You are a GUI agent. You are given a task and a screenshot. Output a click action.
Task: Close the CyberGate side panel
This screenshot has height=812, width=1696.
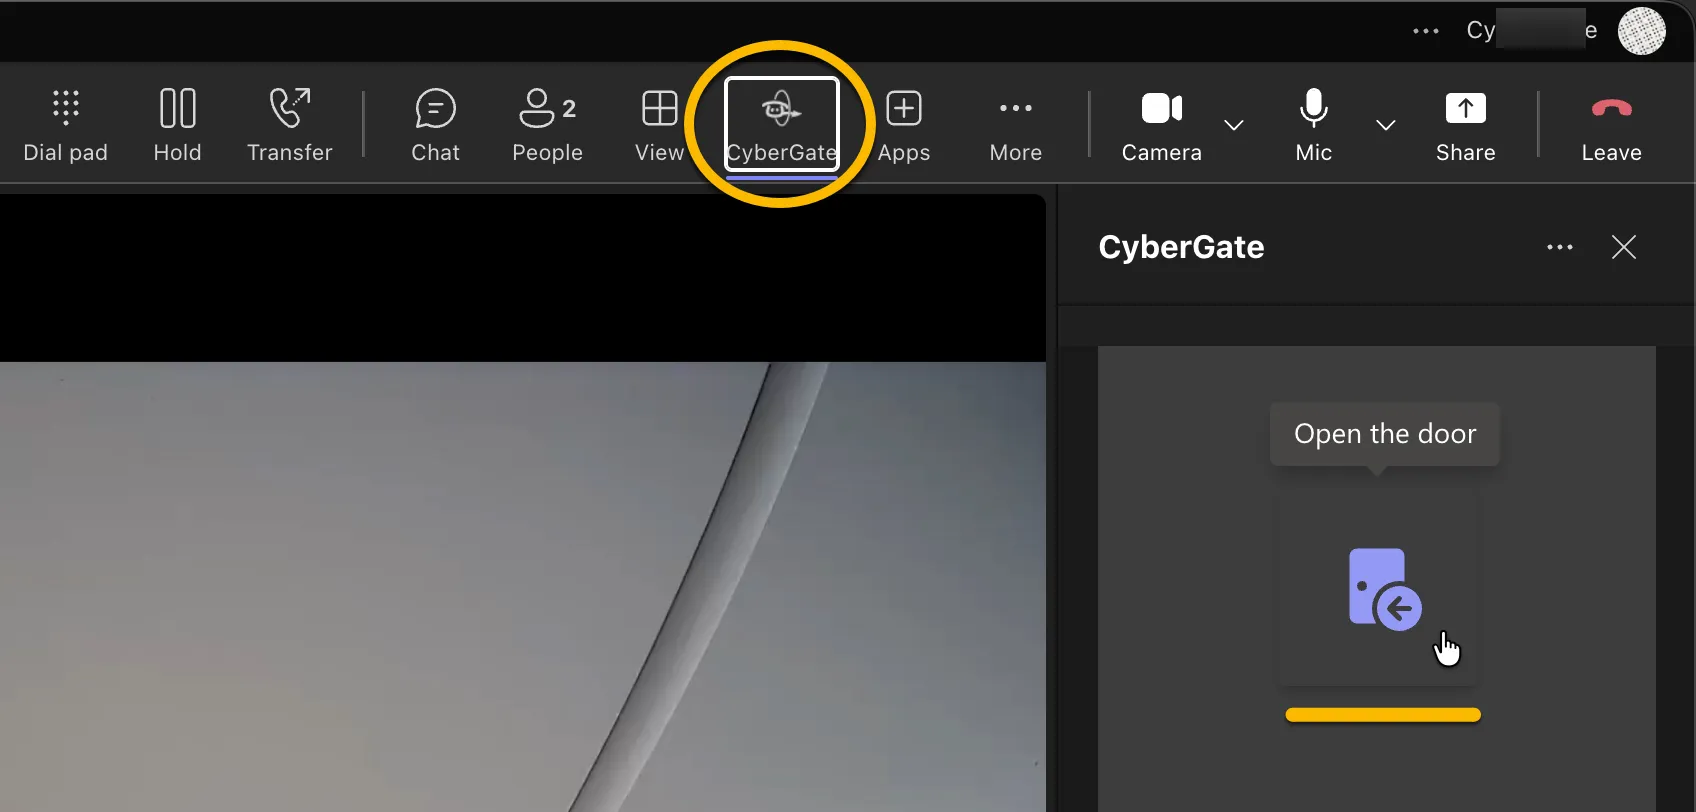point(1624,247)
